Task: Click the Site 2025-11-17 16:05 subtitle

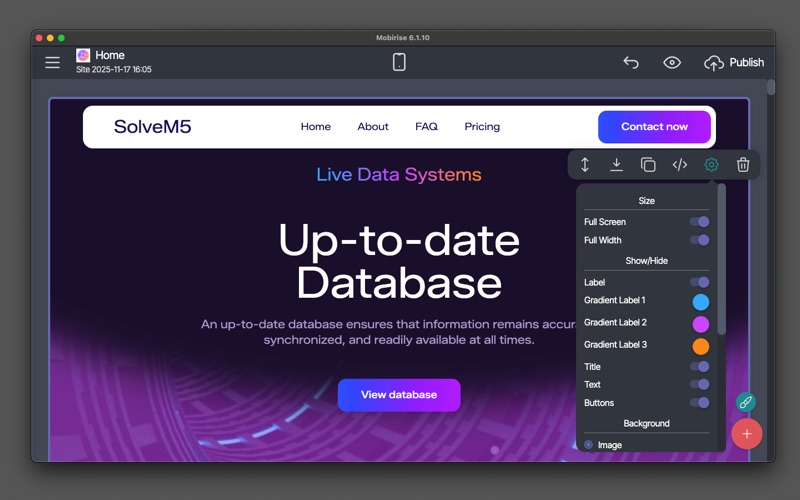Action: coord(114,69)
